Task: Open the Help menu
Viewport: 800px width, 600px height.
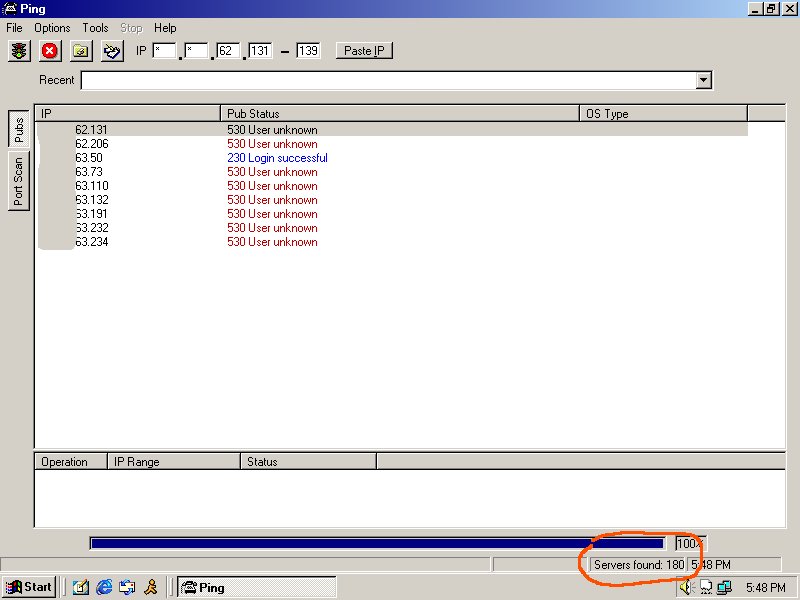Action: point(165,28)
